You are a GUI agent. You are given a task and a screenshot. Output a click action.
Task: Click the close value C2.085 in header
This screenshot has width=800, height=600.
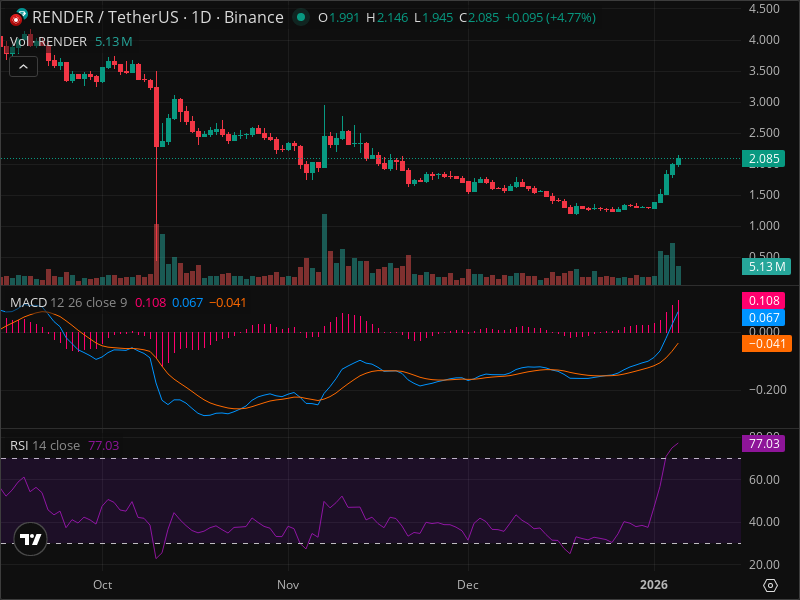(479, 17)
